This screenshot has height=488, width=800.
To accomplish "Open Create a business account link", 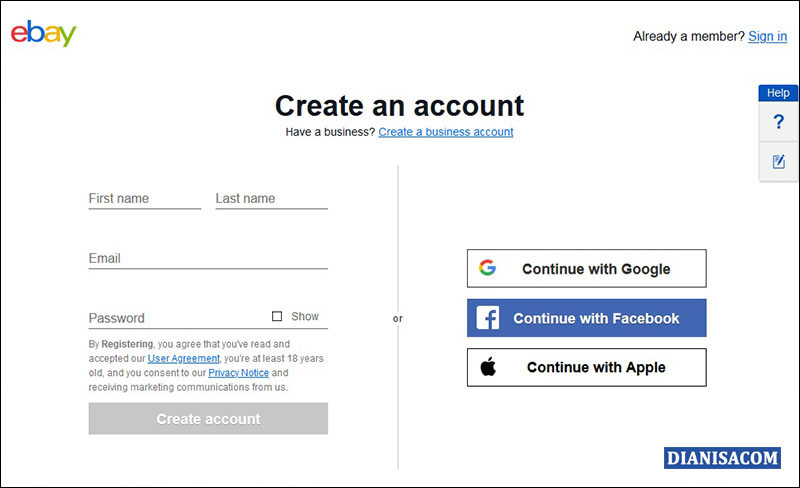I will (x=446, y=132).
